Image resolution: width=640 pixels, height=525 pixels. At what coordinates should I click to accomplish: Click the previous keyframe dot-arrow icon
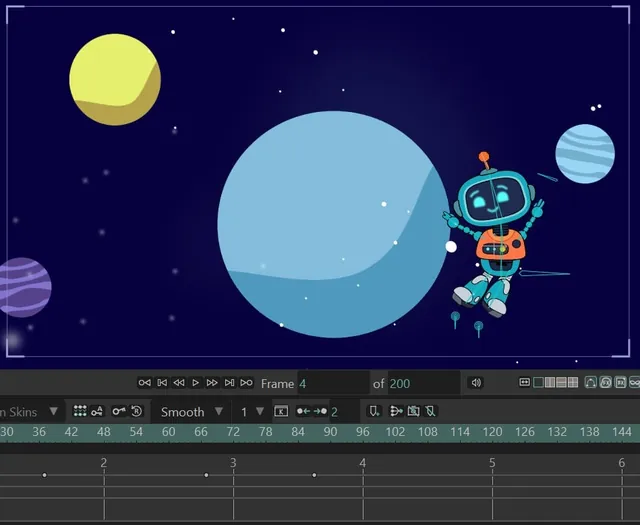(x=303, y=411)
